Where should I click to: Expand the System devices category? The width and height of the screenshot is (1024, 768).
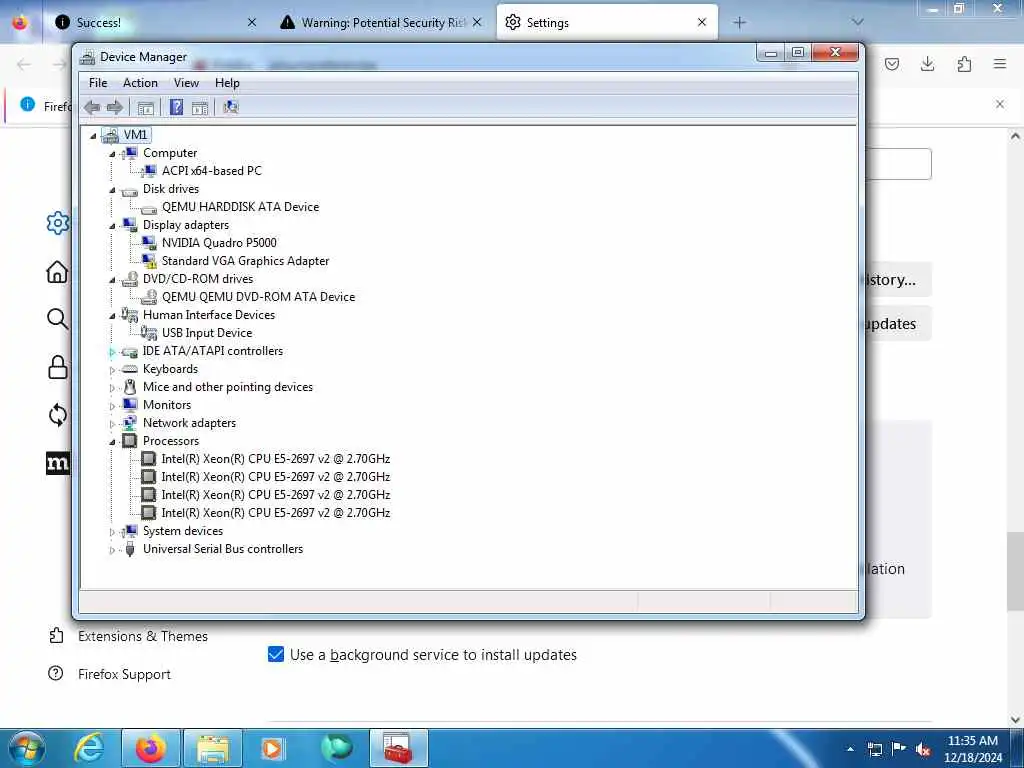point(112,532)
